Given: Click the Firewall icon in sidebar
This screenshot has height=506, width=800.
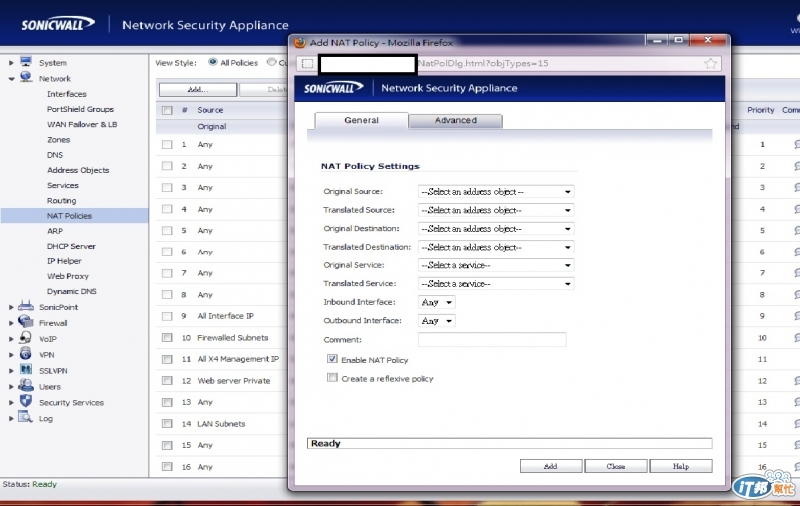Looking at the screenshot, I should click(x=26, y=322).
